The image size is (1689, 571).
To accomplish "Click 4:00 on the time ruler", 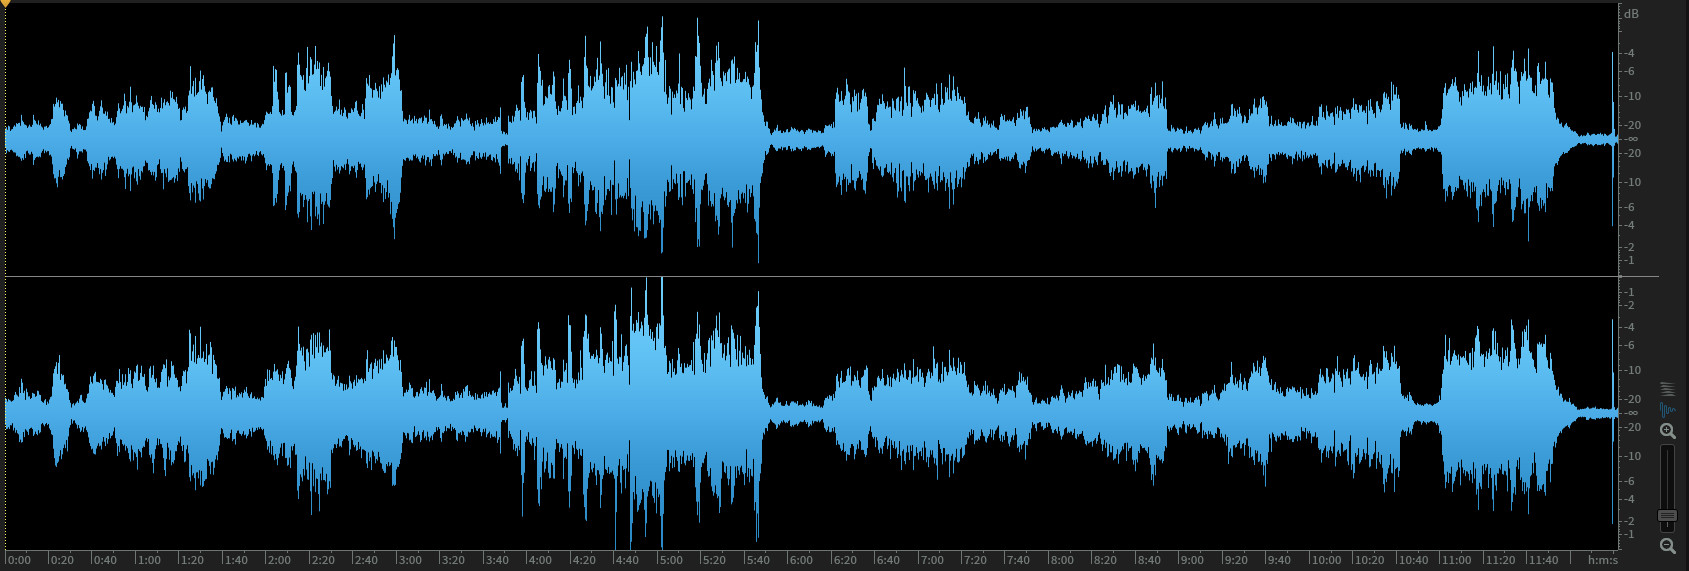I will 540,560.
